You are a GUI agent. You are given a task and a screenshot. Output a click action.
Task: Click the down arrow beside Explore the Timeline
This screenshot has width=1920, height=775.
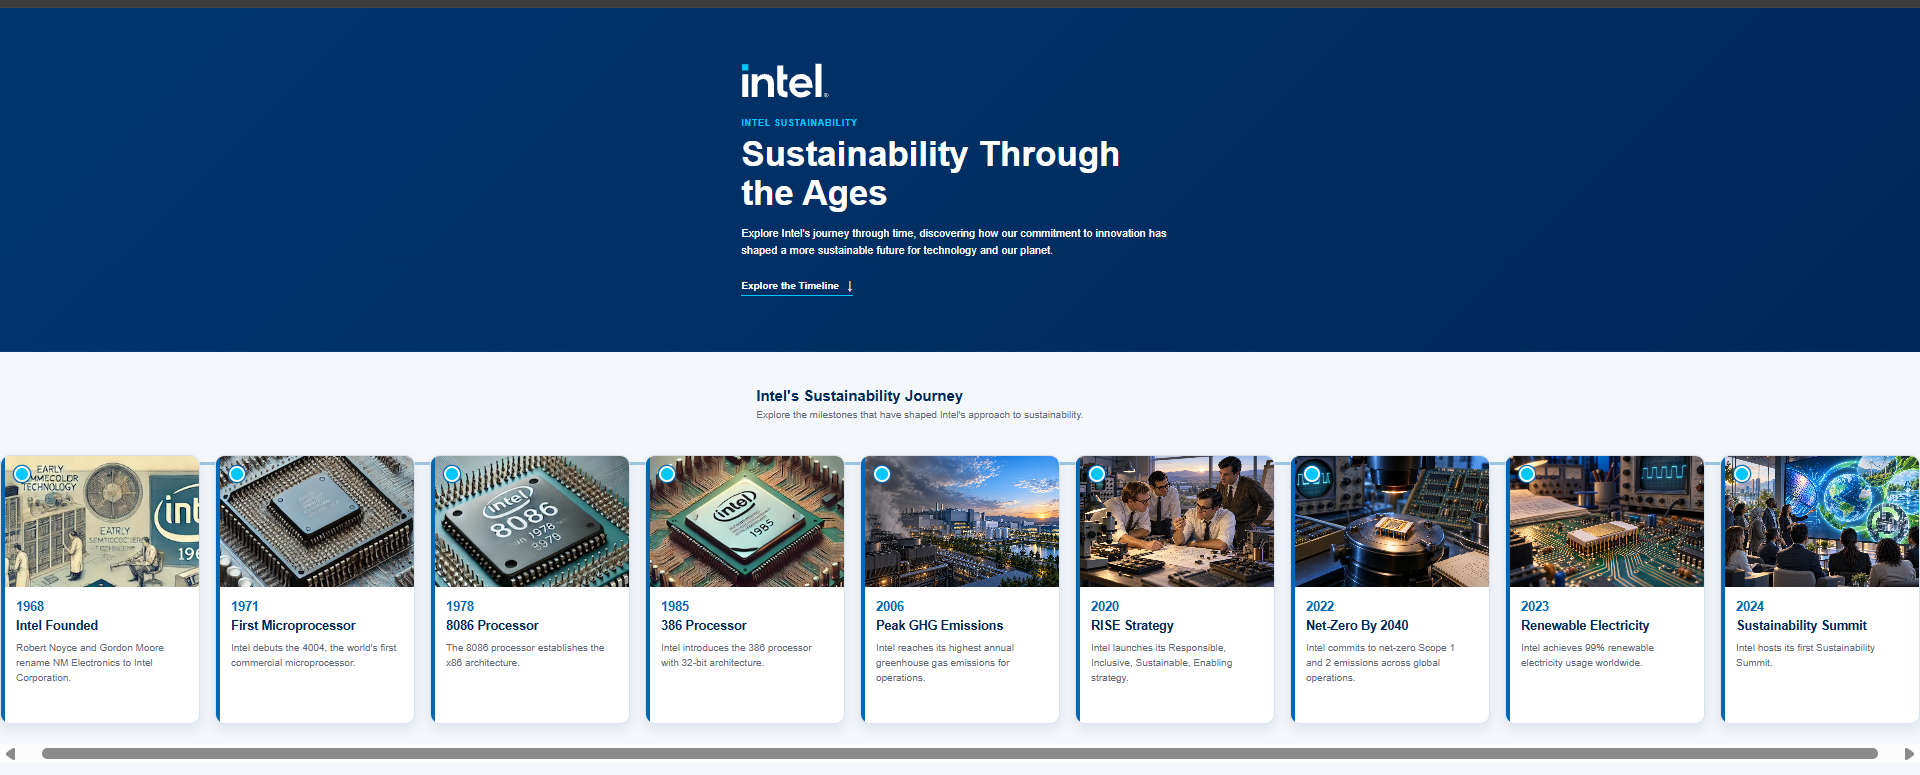tap(849, 286)
